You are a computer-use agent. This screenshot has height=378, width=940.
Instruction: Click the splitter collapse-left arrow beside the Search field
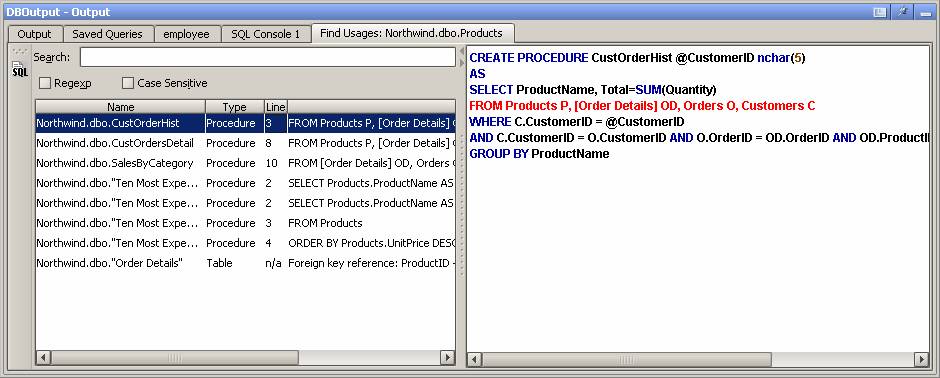pos(461,53)
